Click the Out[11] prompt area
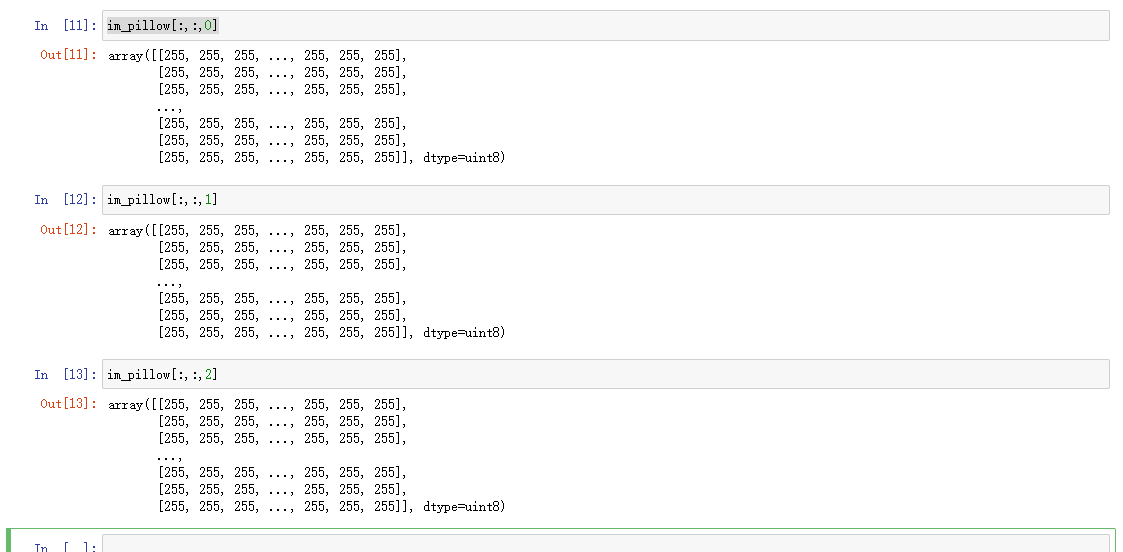Viewport: 1123px width, 552px height. click(x=68, y=55)
